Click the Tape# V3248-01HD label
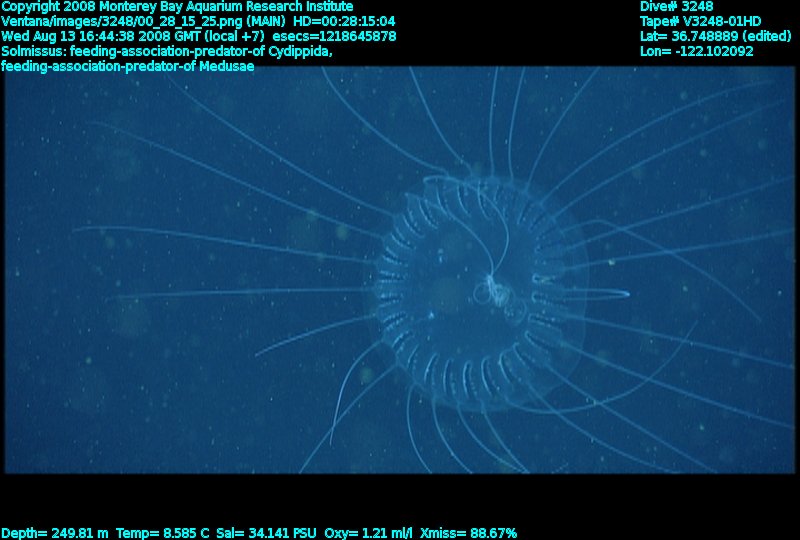This screenshot has height=540, width=800. pos(701,21)
